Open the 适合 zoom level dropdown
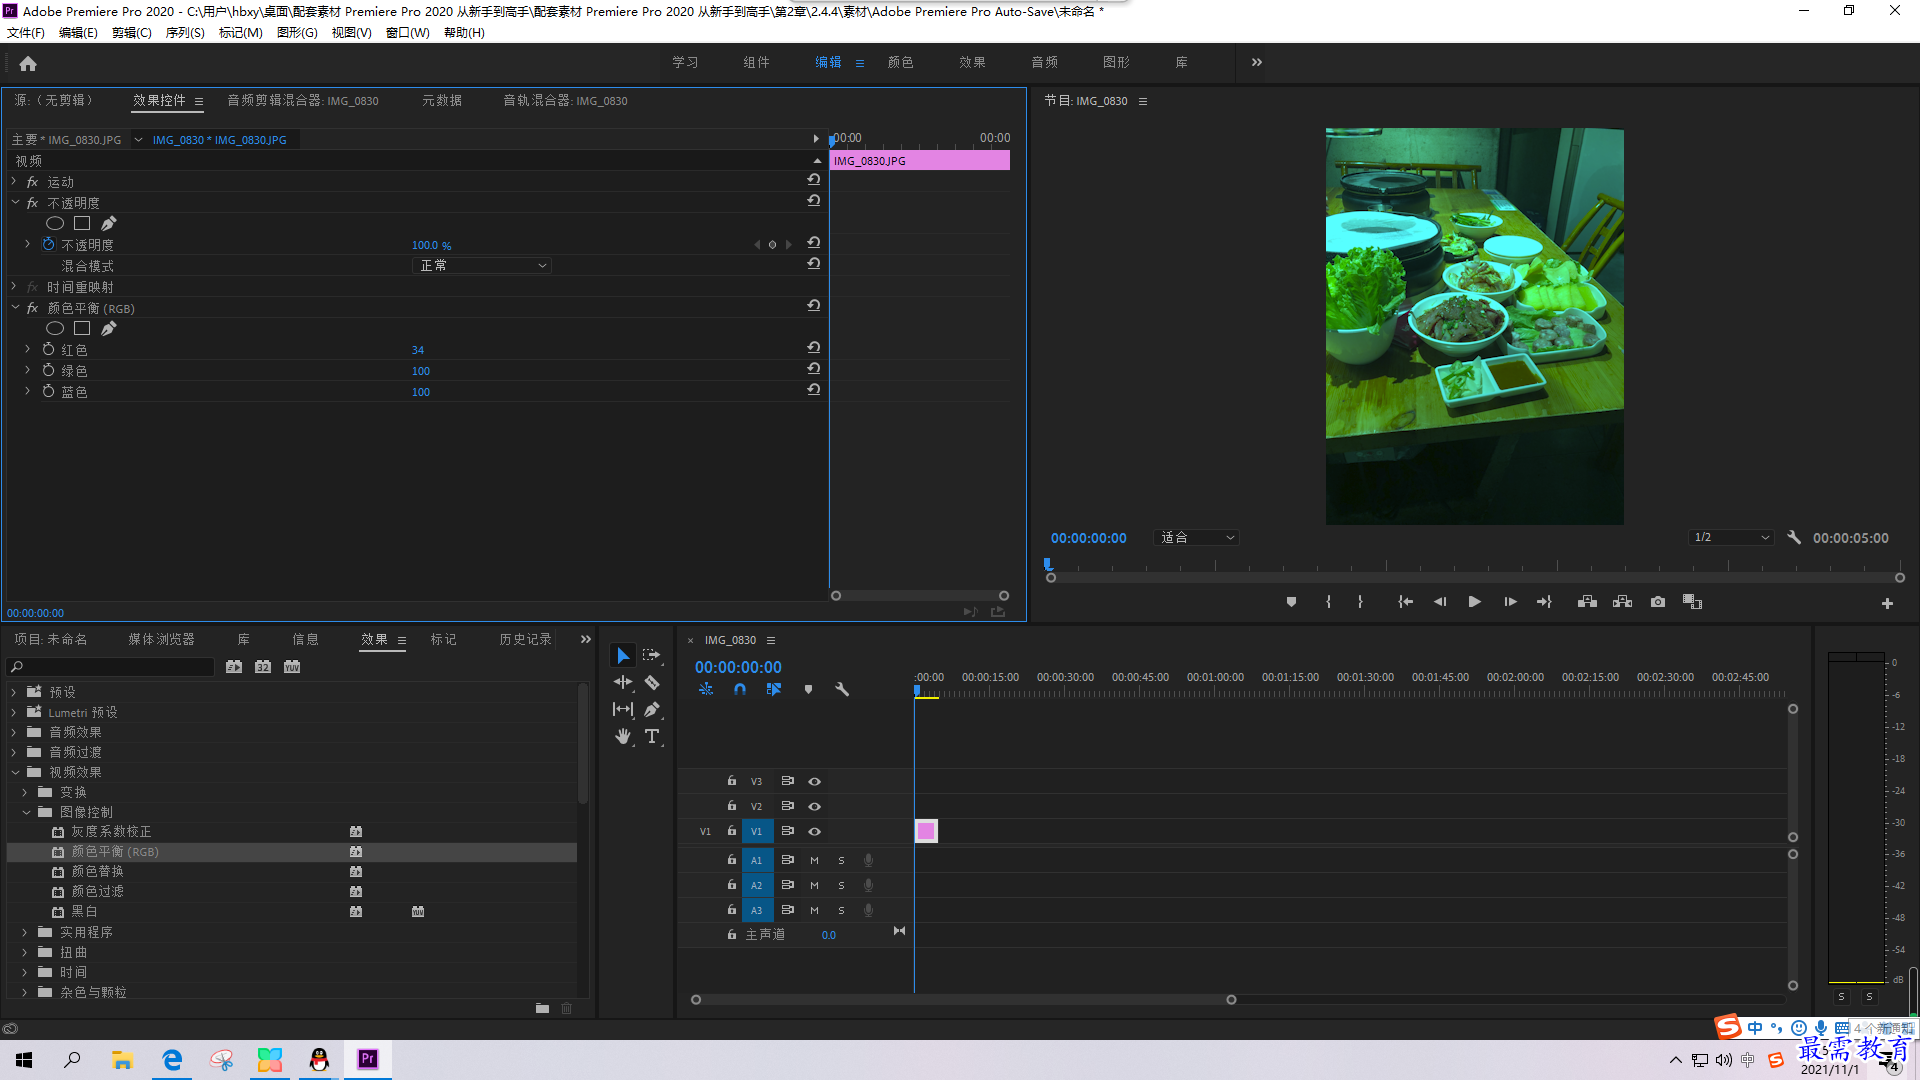 1196,537
